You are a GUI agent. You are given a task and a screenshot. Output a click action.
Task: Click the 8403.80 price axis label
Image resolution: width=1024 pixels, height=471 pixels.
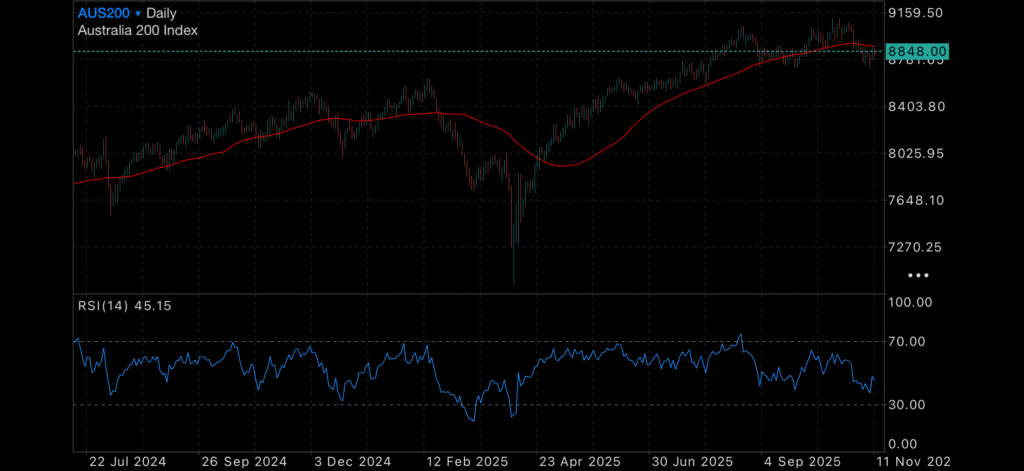point(915,107)
